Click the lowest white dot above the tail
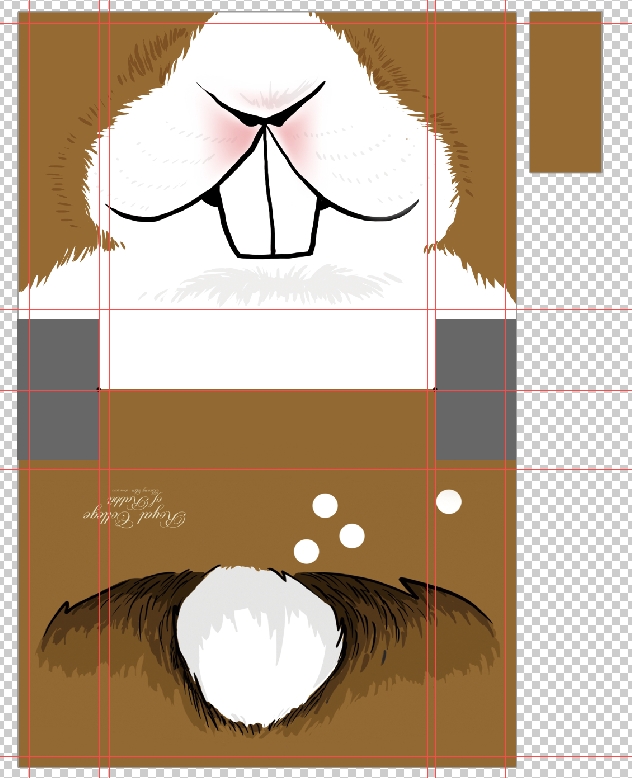The image size is (632, 778). click(306, 550)
